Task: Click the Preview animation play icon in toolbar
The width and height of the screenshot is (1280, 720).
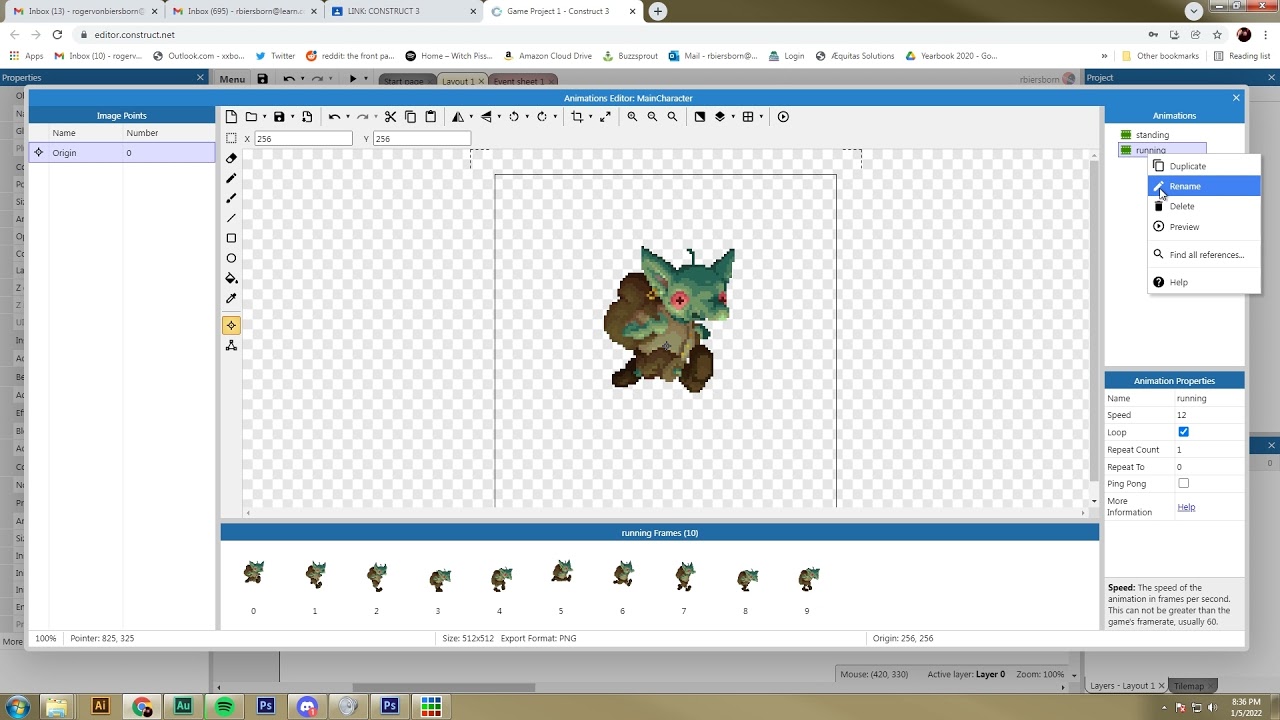Action: coord(783,117)
